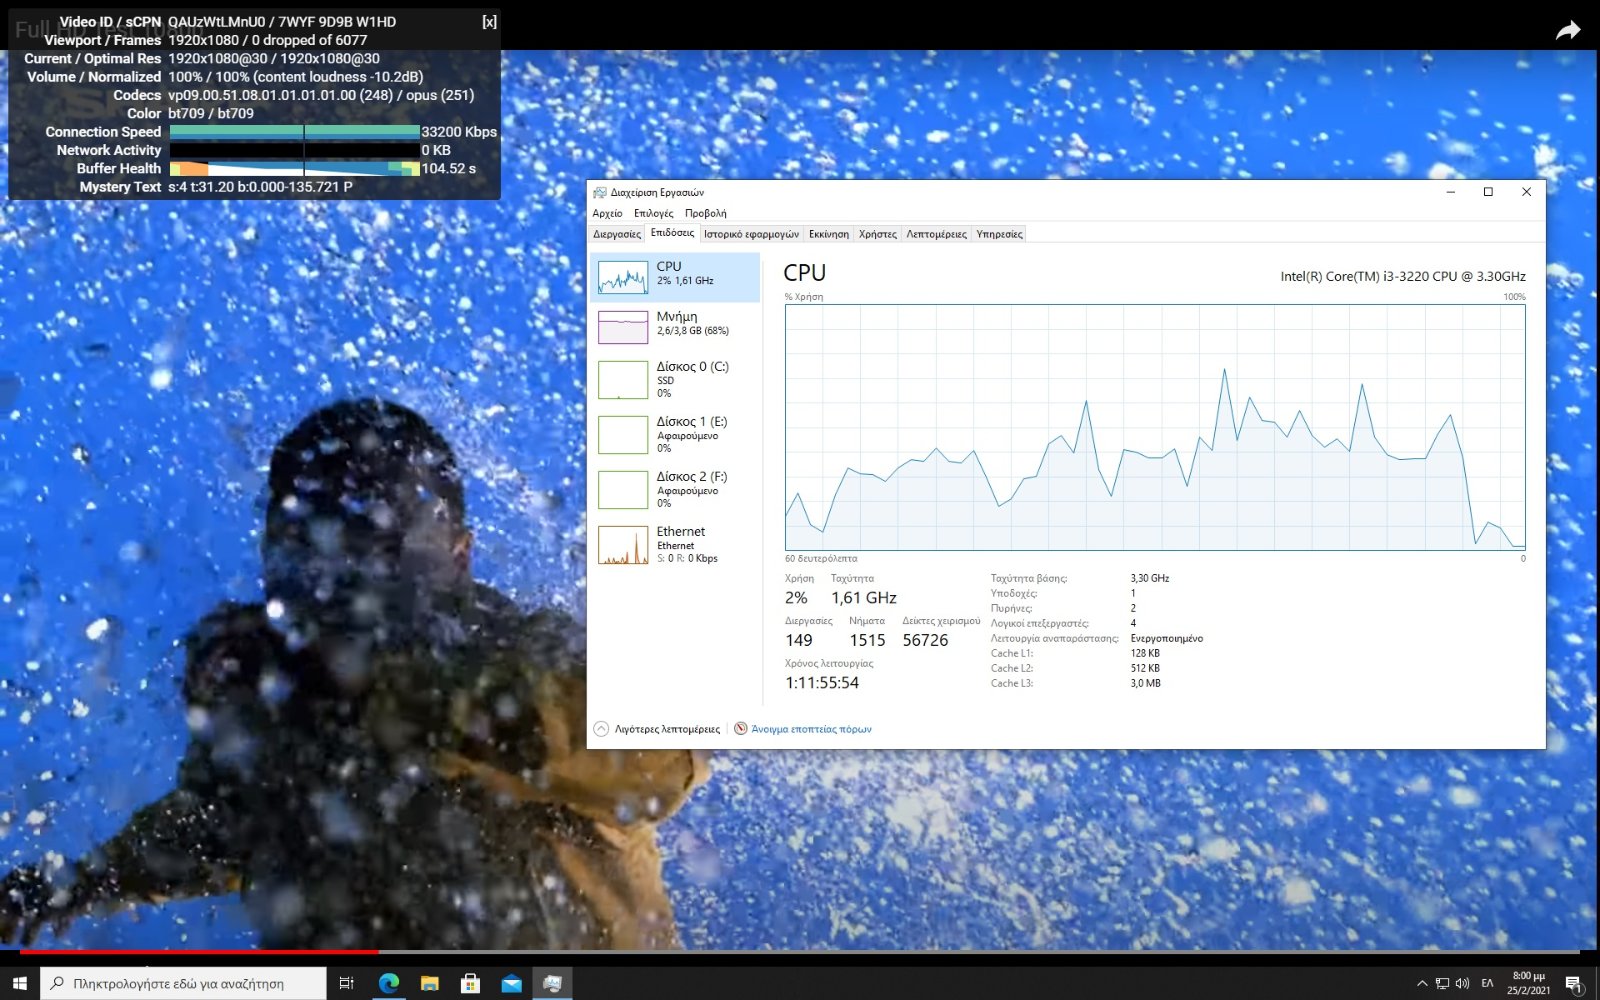Open the Εκκίνηση tab
Viewport: 1600px width, 1000px height.
[828, 234]
